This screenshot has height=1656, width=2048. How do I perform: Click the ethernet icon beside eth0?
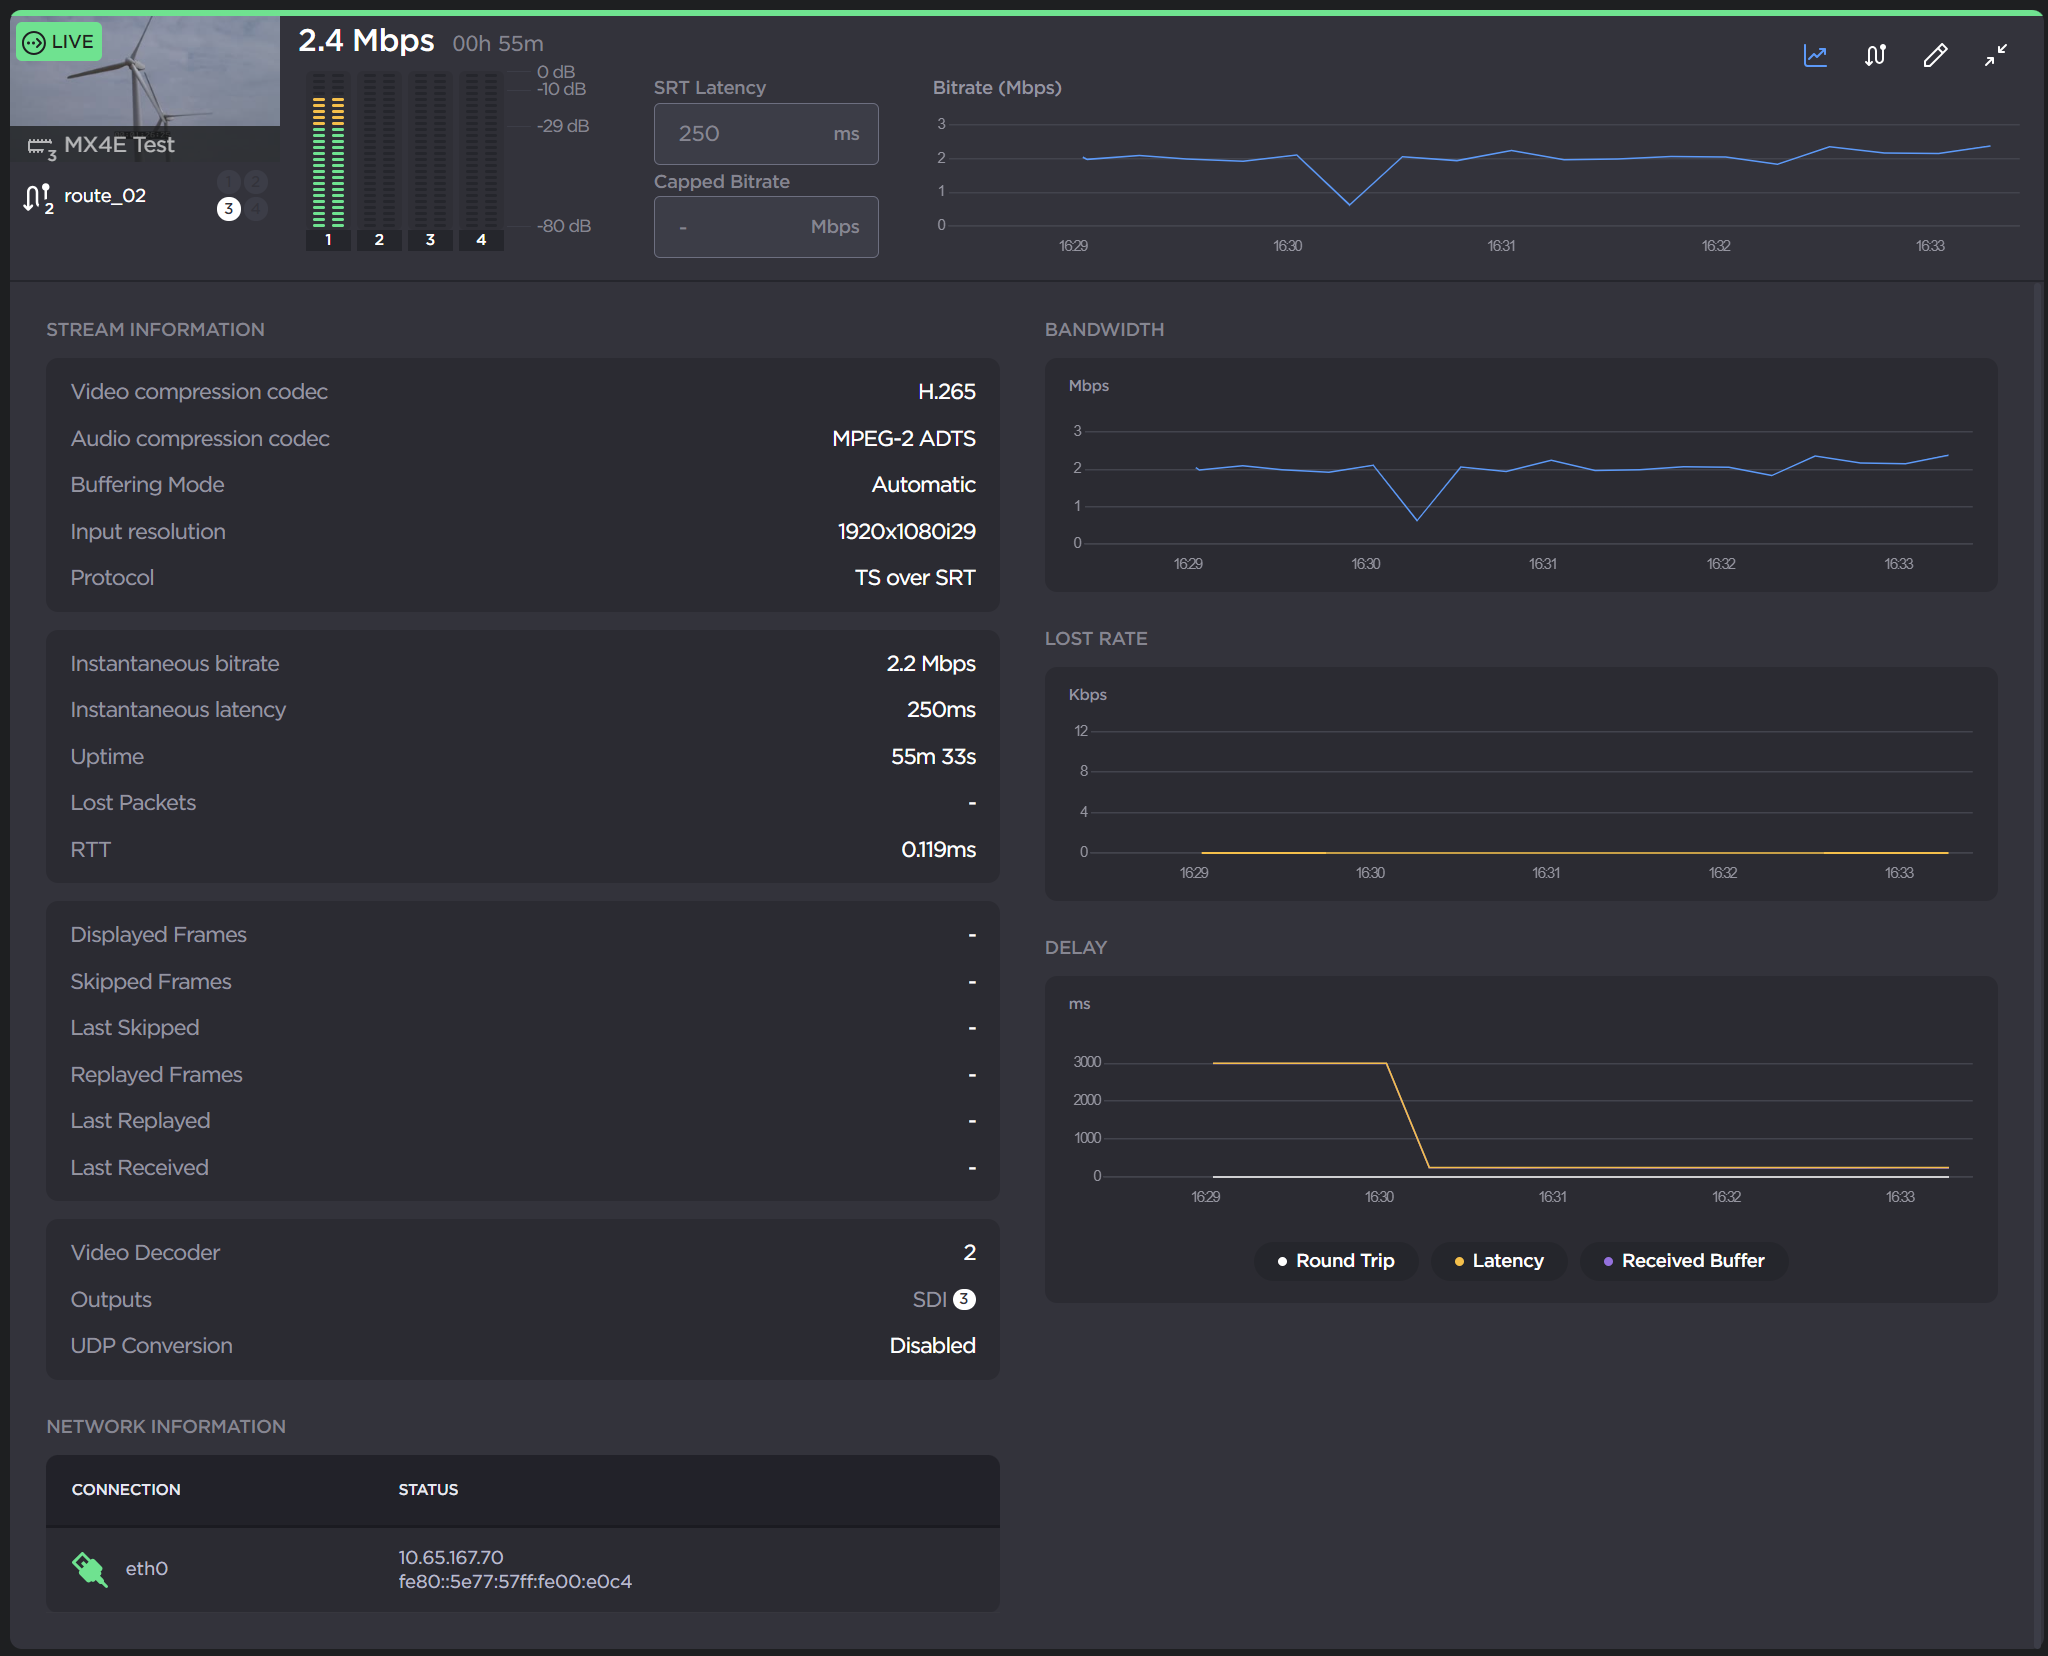tap(89, 1569)
